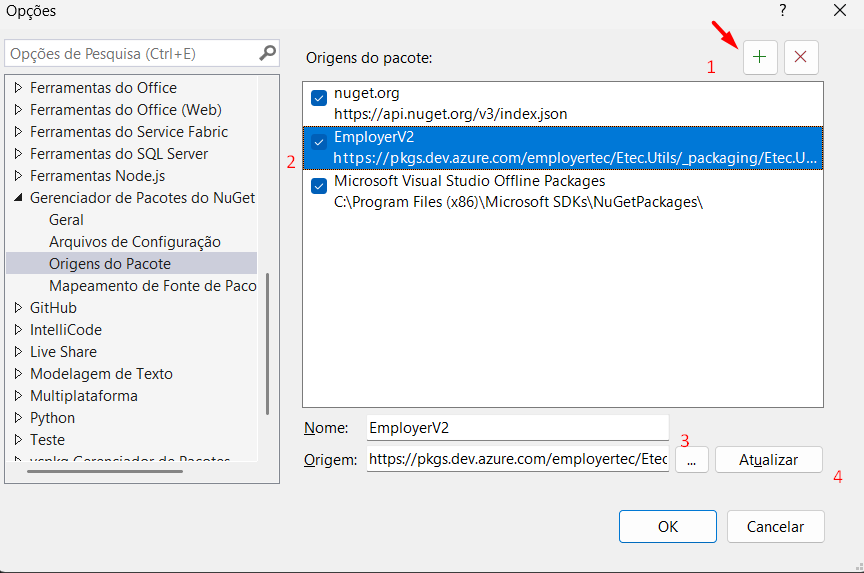Select Multiplataforma tree label
Viewport: 864px width, 573px height.
(x=84, y=396)
